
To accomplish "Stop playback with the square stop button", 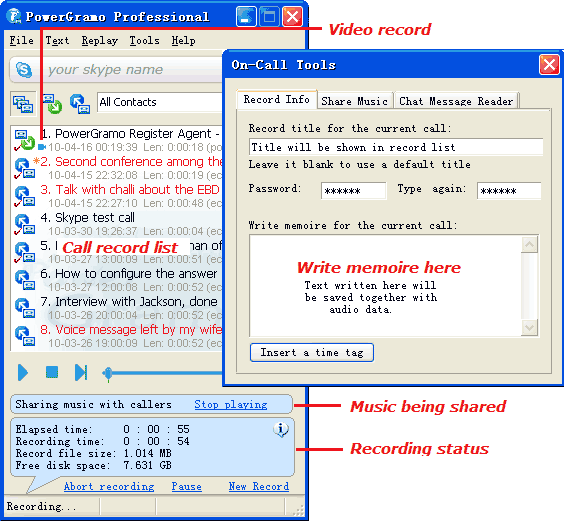I will (x=52, y=372).
